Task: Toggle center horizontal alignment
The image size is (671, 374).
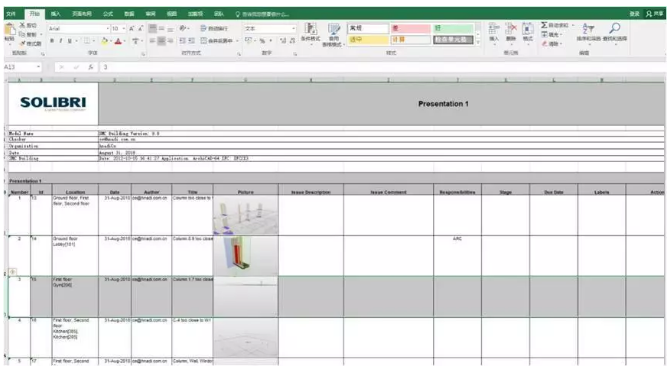Action: click(161, 41)
